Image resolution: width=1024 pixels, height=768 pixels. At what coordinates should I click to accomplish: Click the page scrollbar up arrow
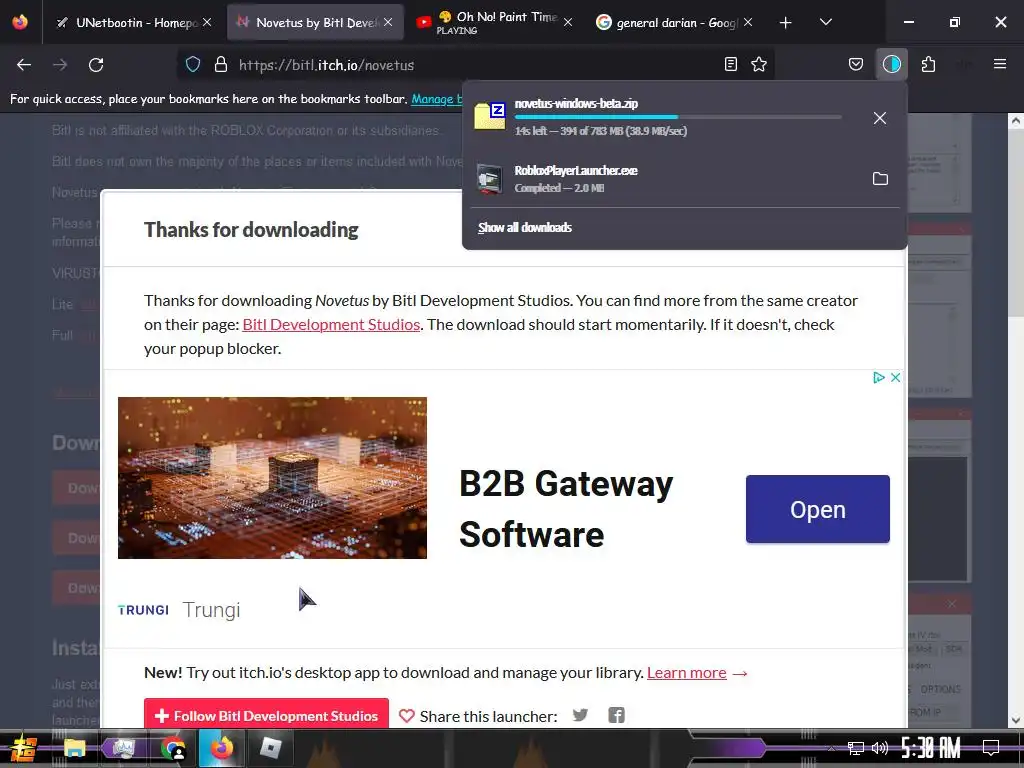(x=1015, y=120)
